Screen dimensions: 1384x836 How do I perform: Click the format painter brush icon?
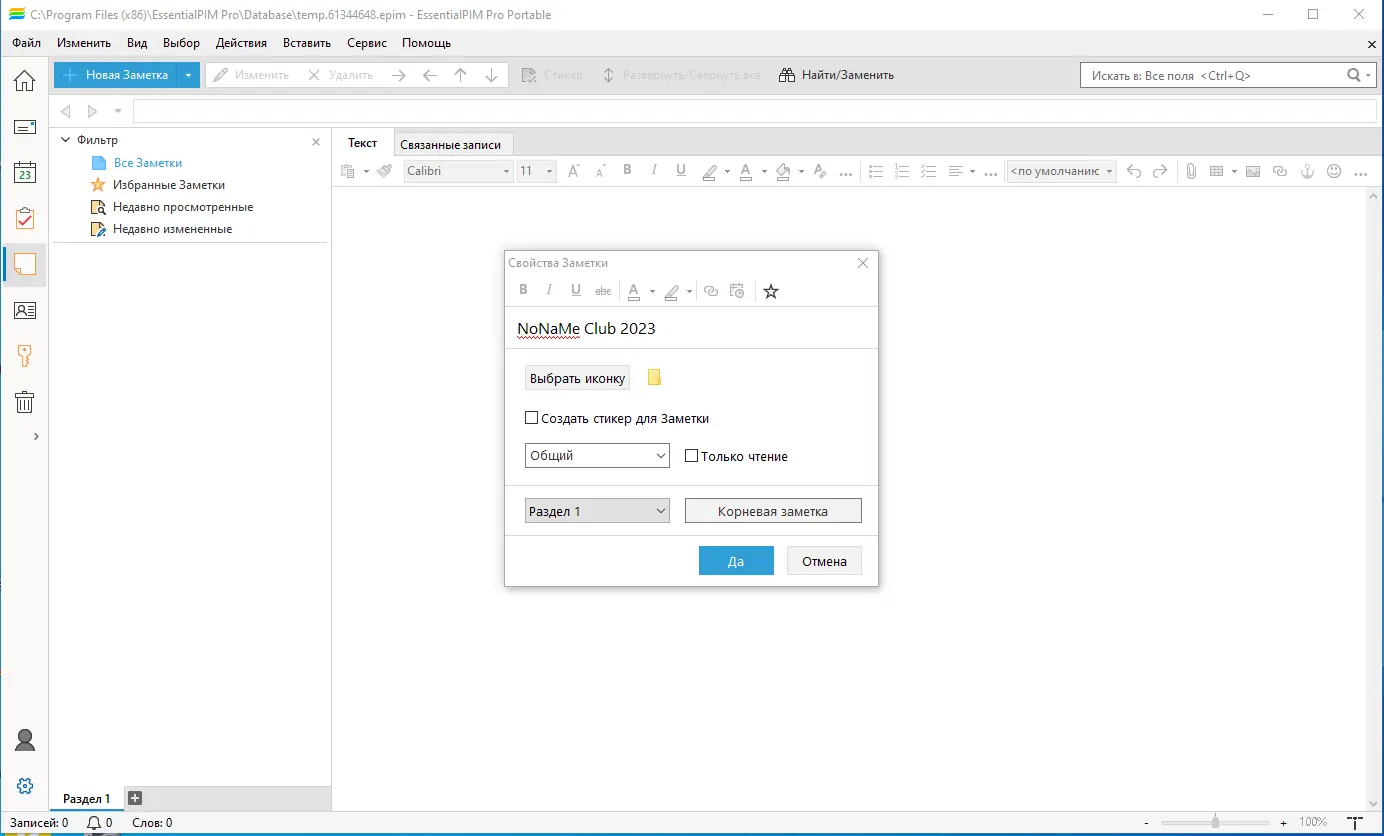384,171
